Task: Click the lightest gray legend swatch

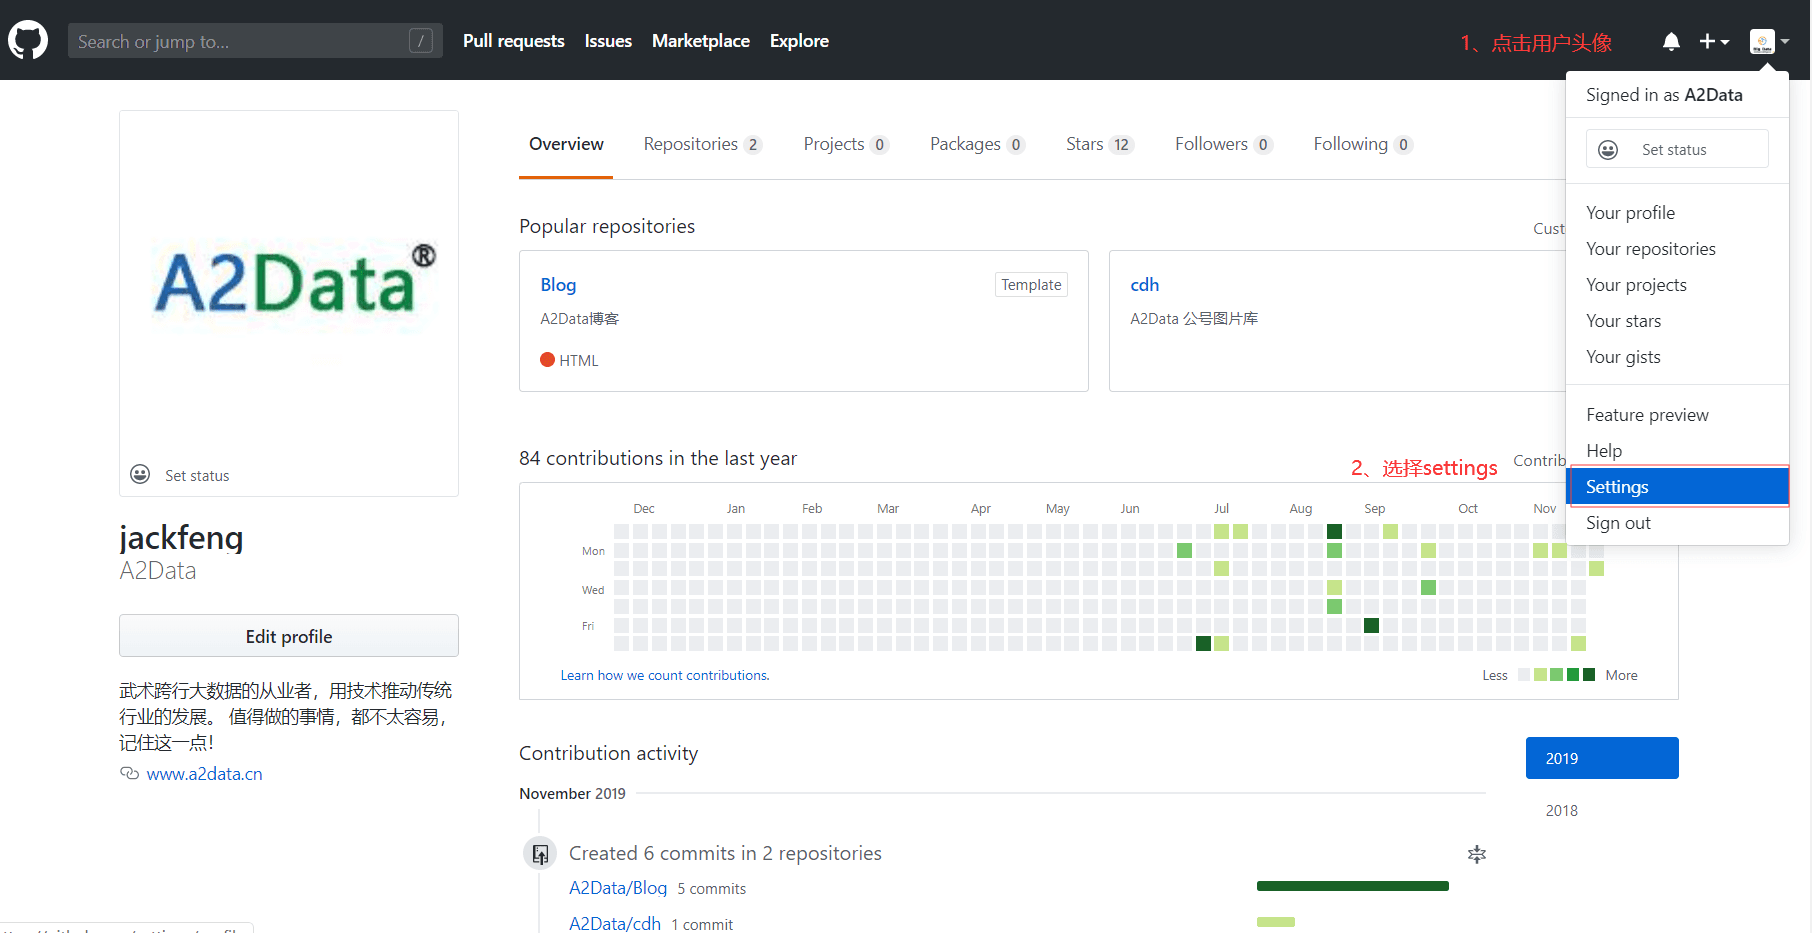Action: [x=1524, y=675]
